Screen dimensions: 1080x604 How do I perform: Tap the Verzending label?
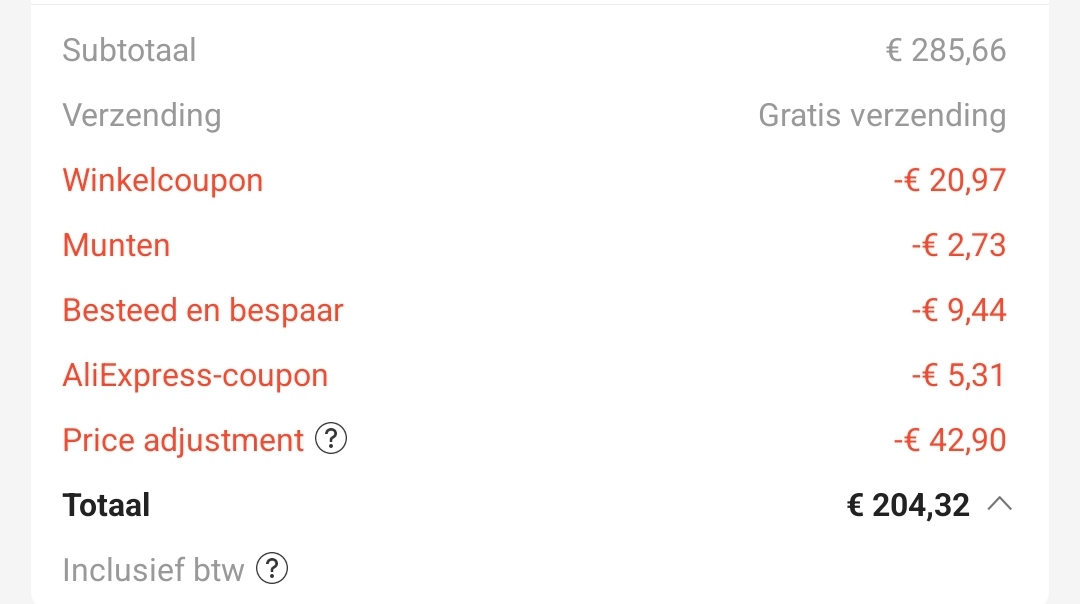(x=142, y=115)
